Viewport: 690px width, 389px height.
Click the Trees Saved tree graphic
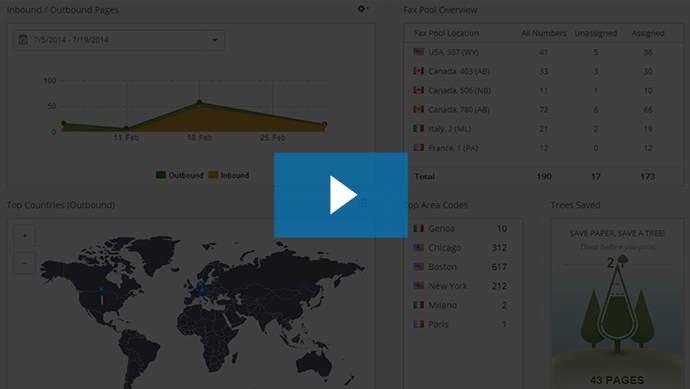[617, 305]
